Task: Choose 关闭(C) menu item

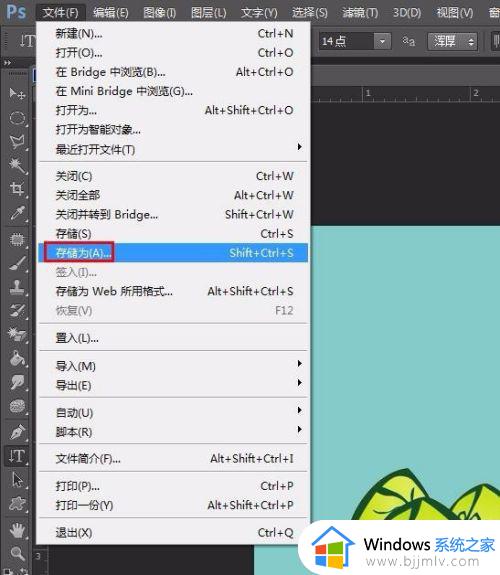Action: pos(173,176)
